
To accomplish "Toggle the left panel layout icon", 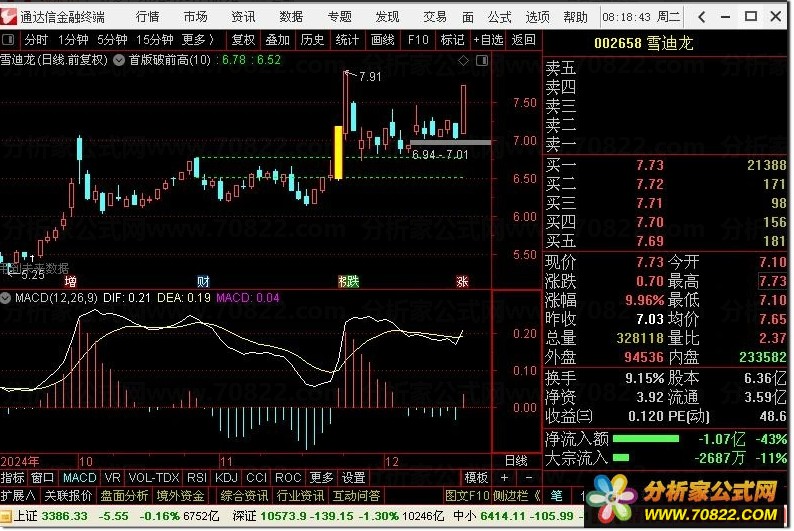I will click(8, 39).
